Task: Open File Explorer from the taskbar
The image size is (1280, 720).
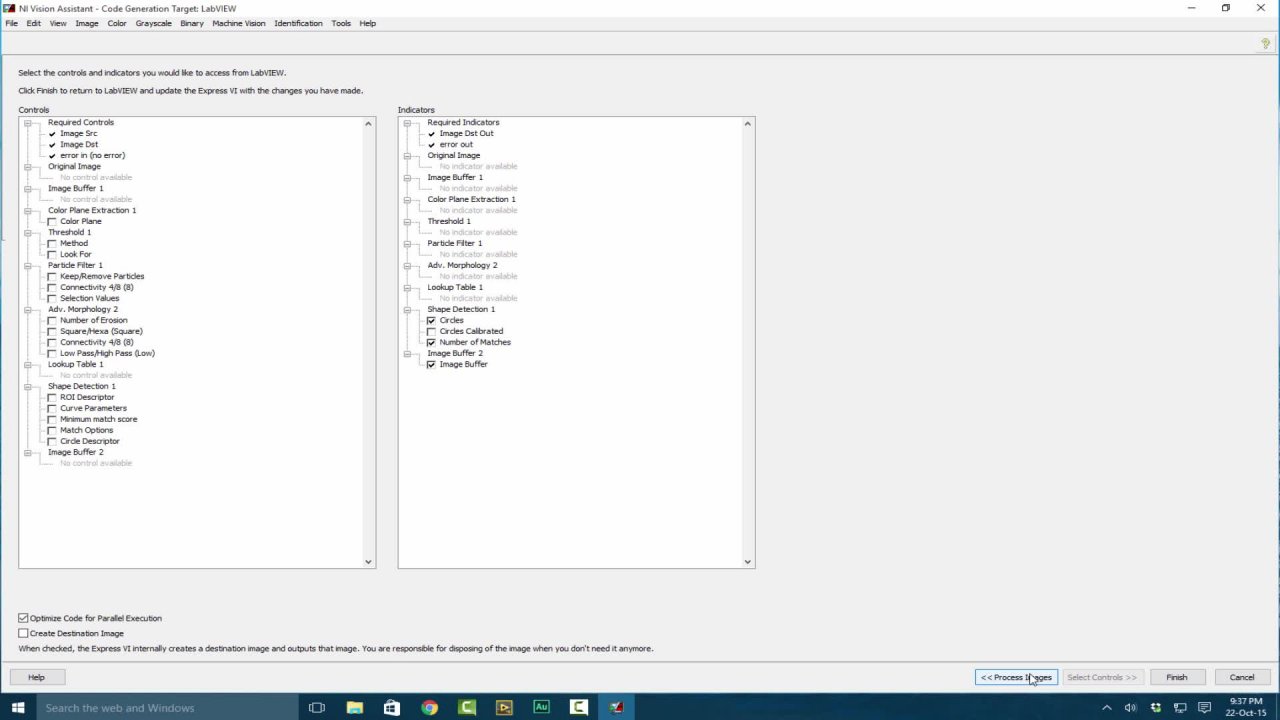Action: tap(355, 707)
